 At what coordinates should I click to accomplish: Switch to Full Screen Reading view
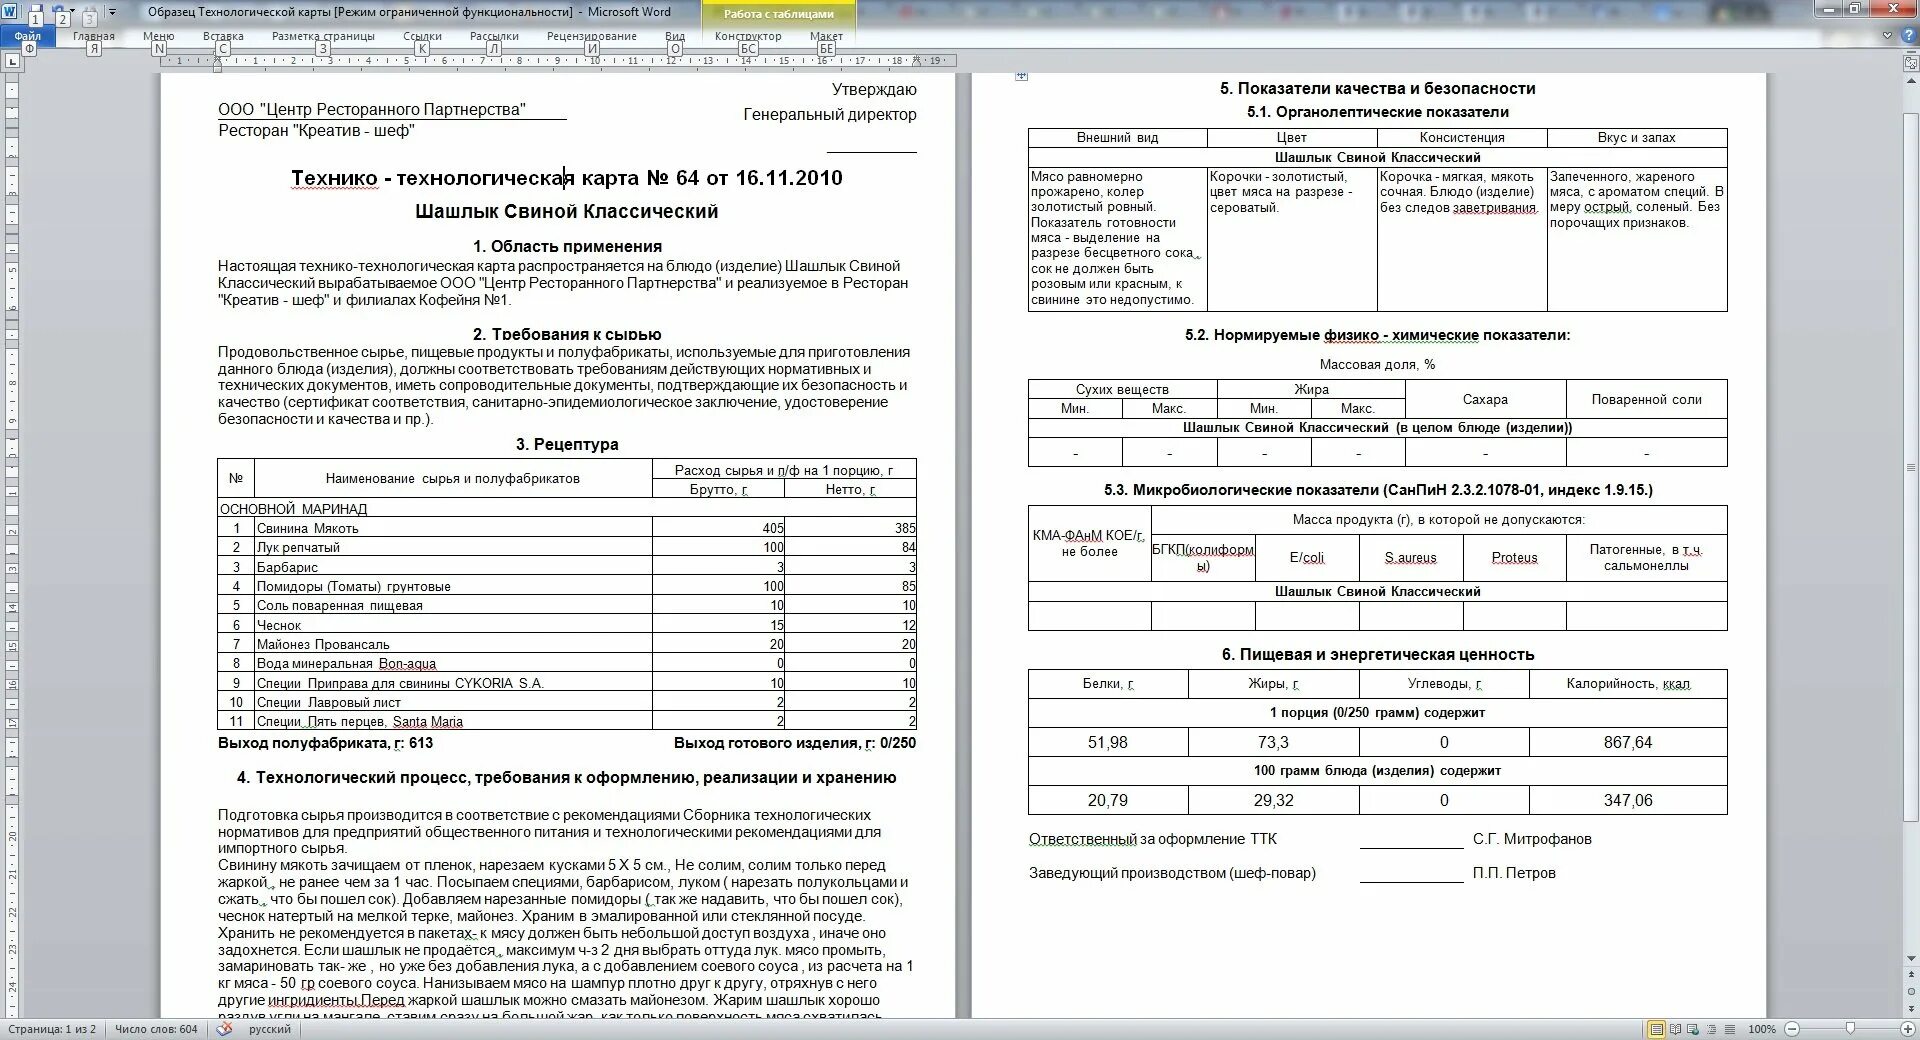pos(1676,1029)
